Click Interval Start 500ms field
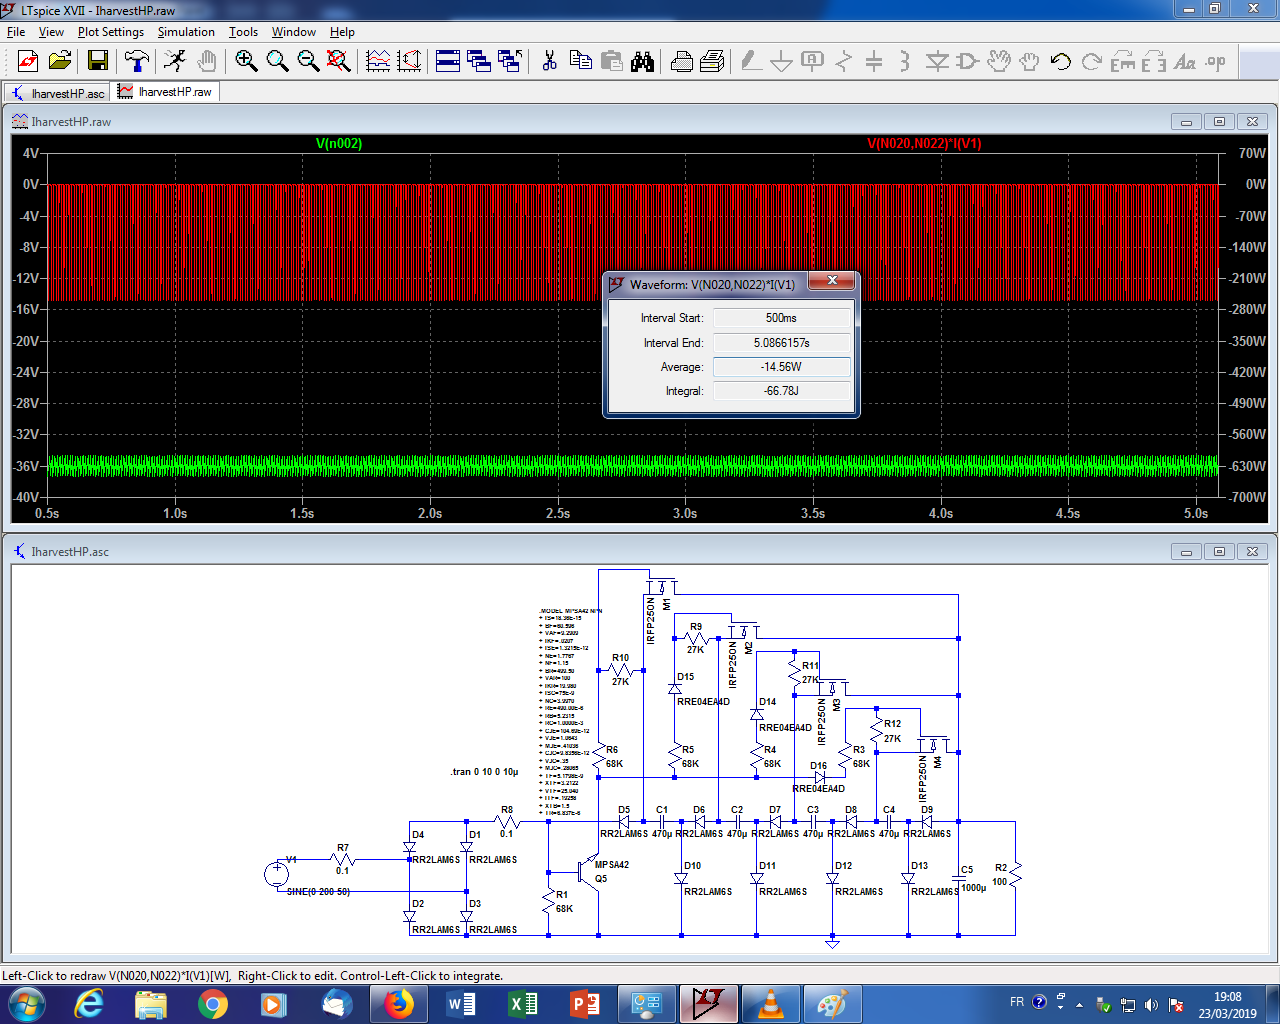 781,318
